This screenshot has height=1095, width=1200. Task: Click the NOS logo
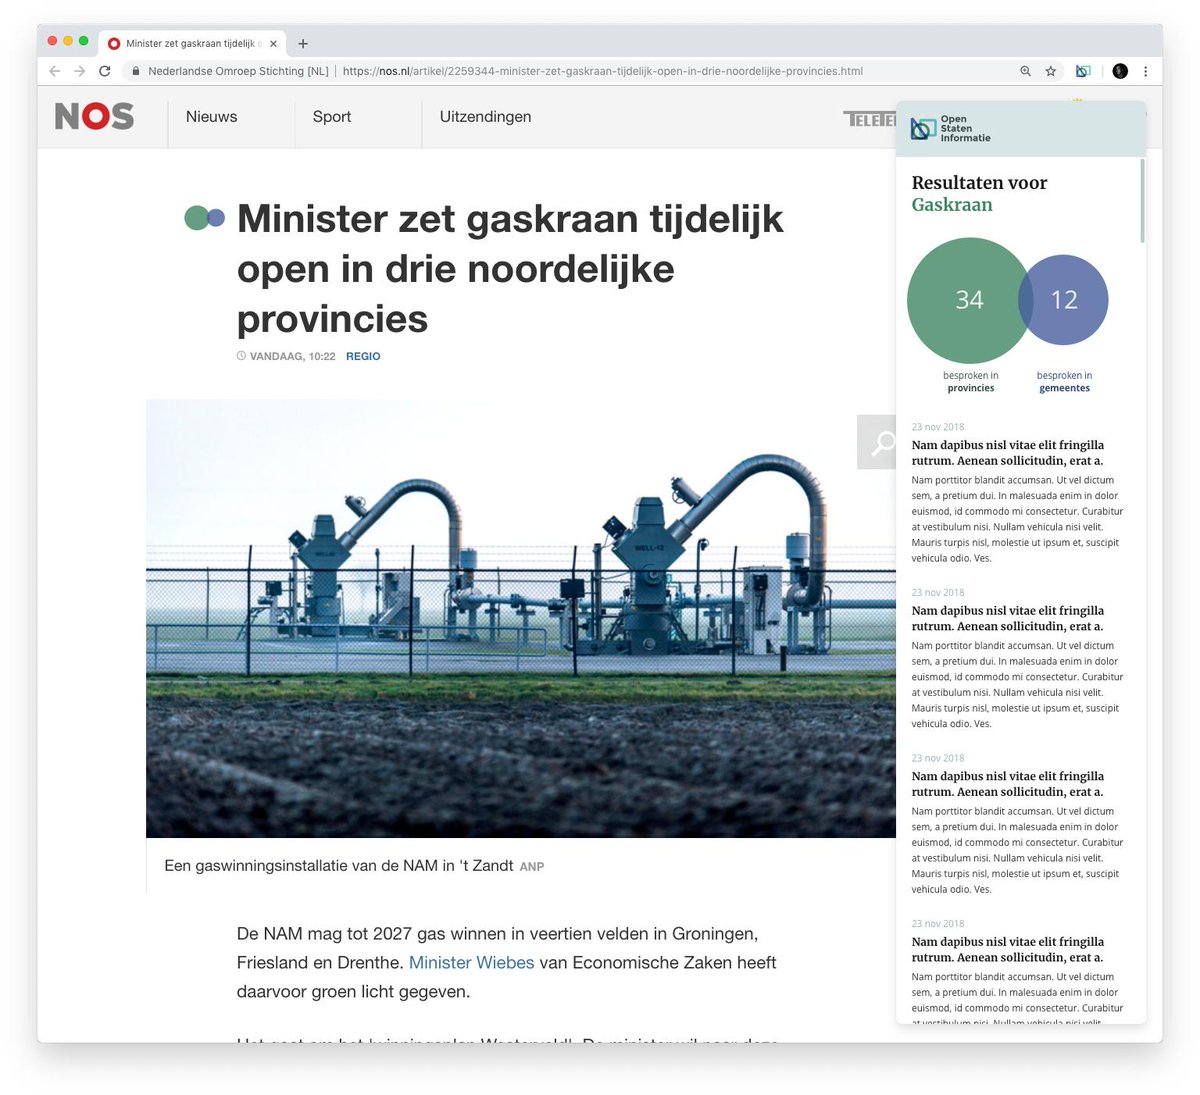click(x=94, y=117)
